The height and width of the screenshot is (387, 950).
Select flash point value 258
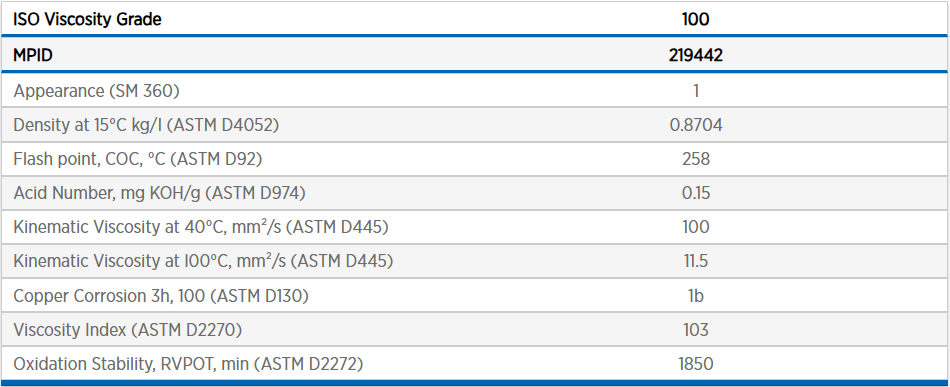[x=696, y=159]
